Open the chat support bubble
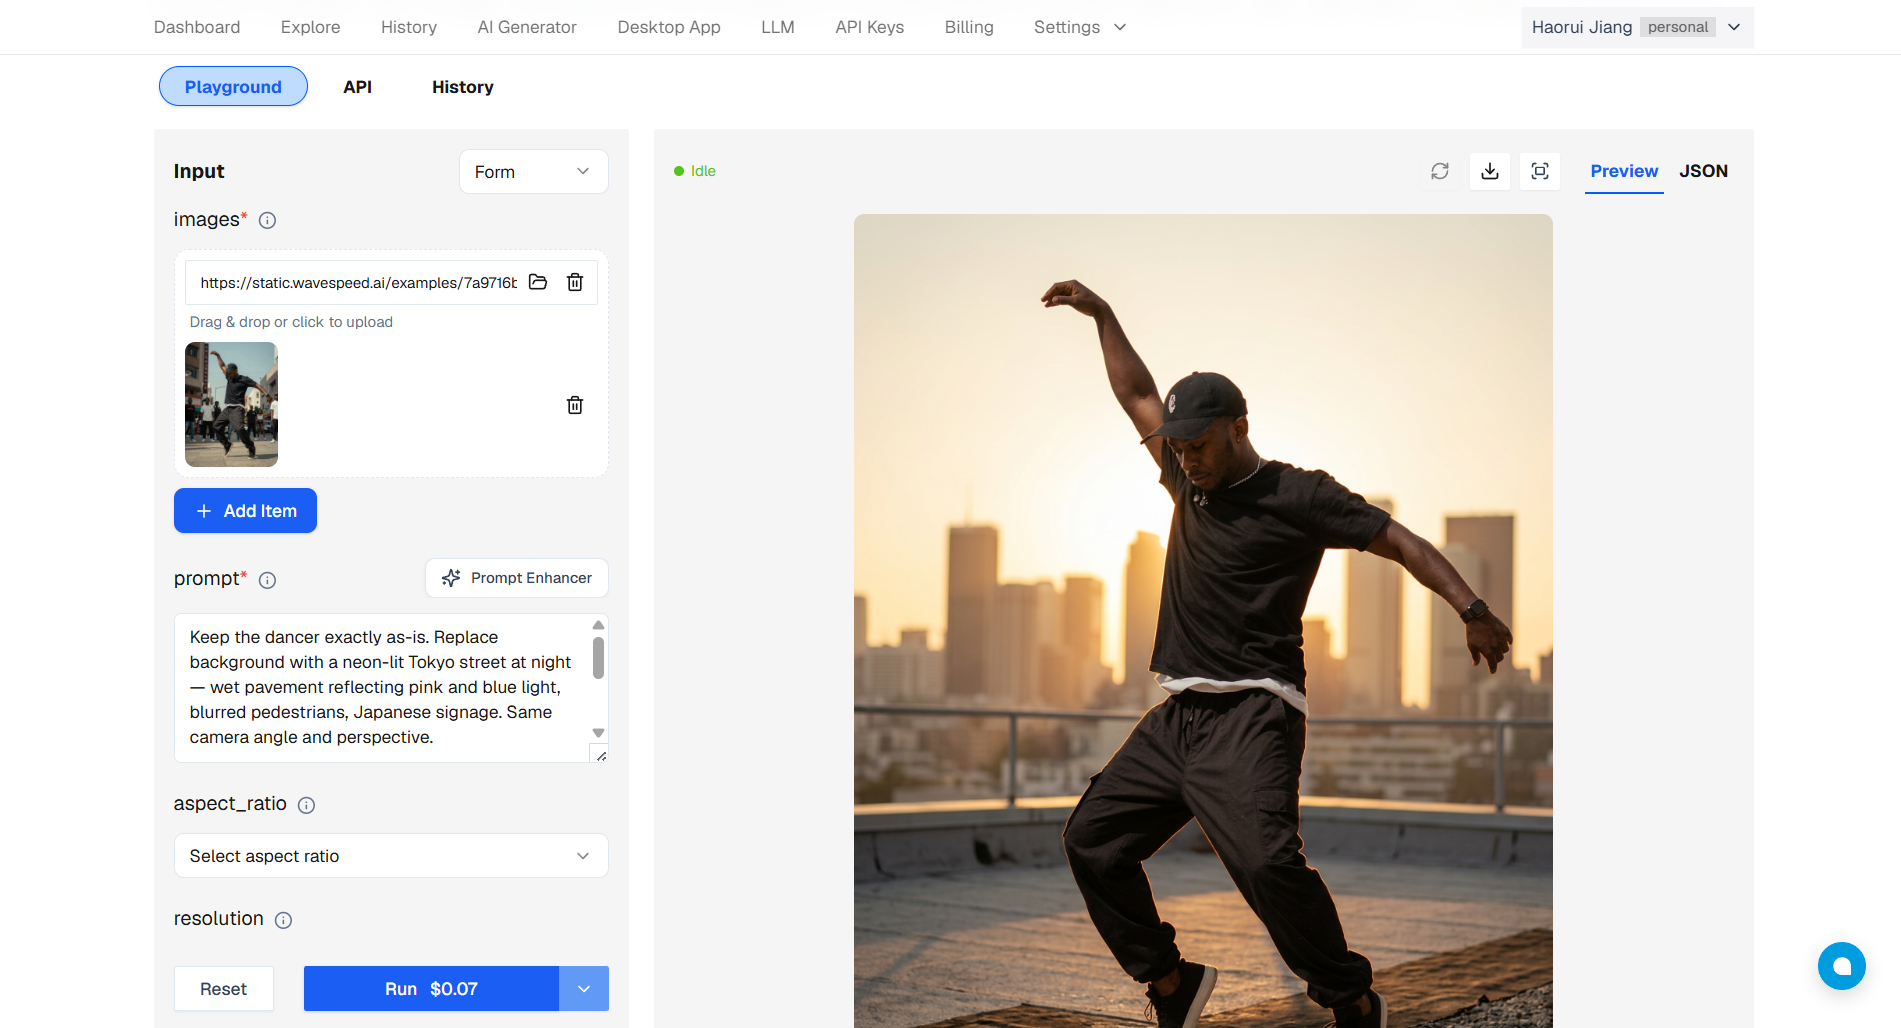Image resolution: width=1901 pixels, height=1028 pixels. click(x=1841, y=966)
